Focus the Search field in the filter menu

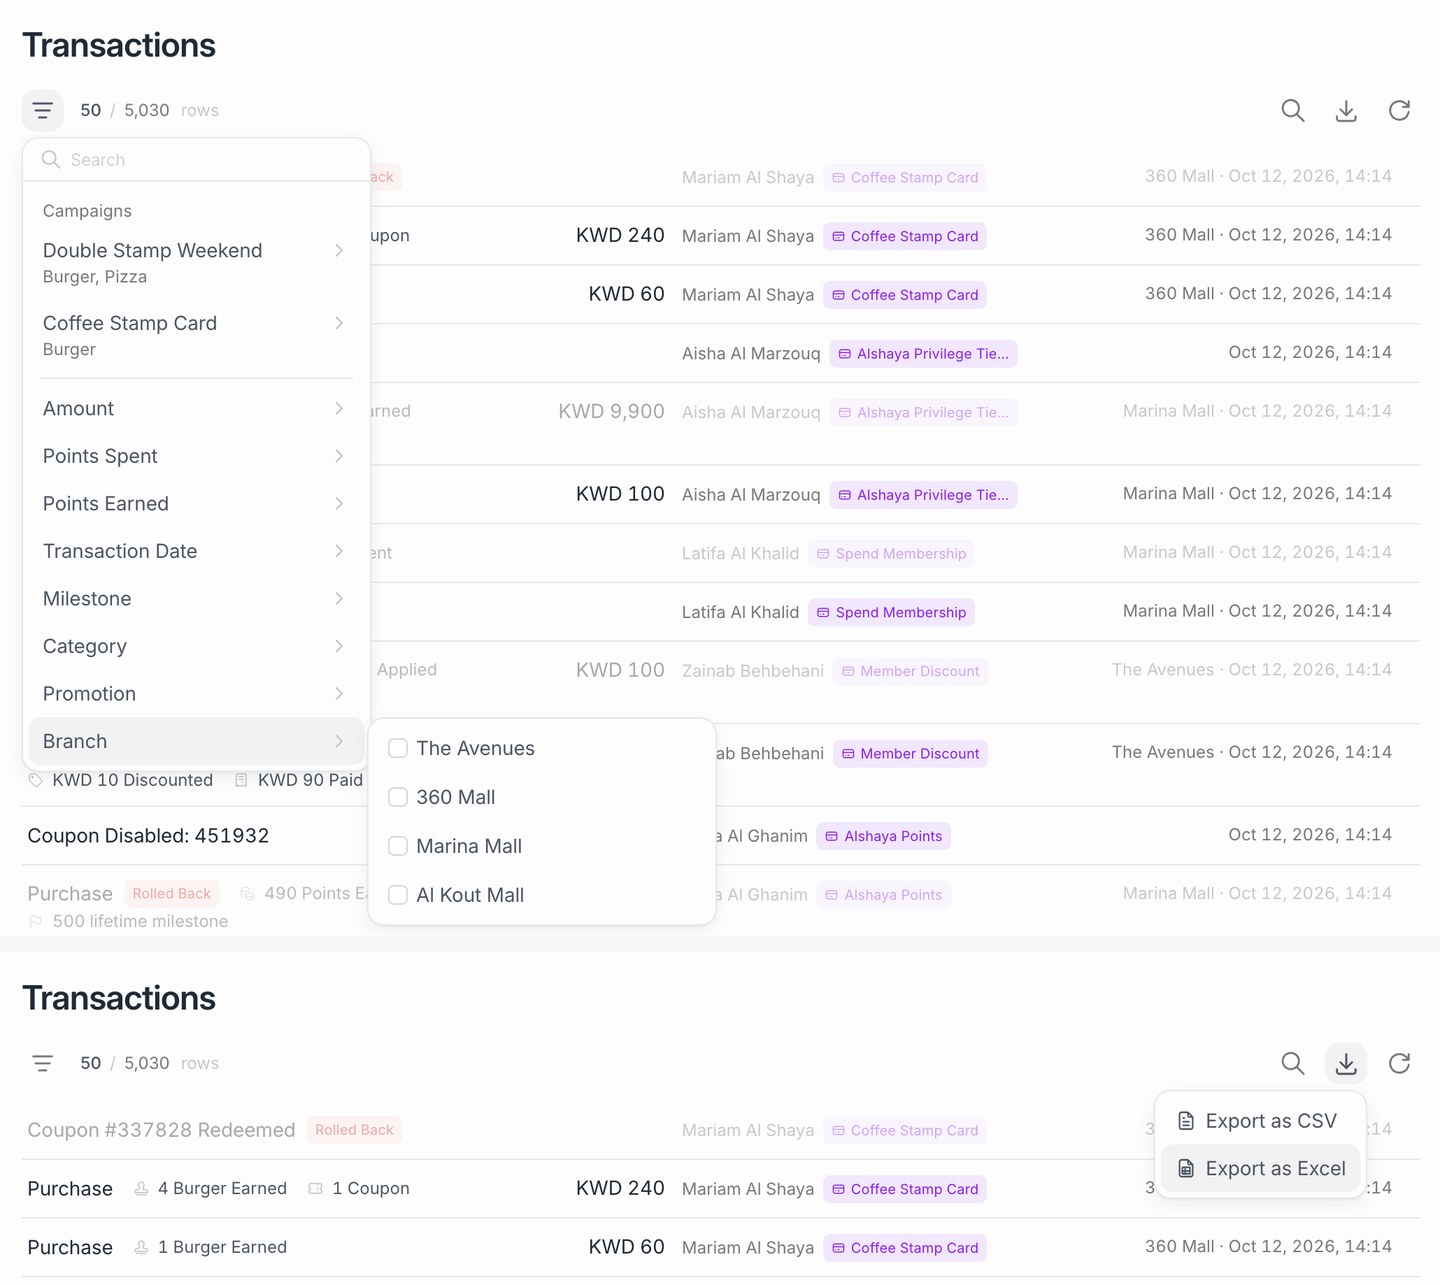pos(196,160)
